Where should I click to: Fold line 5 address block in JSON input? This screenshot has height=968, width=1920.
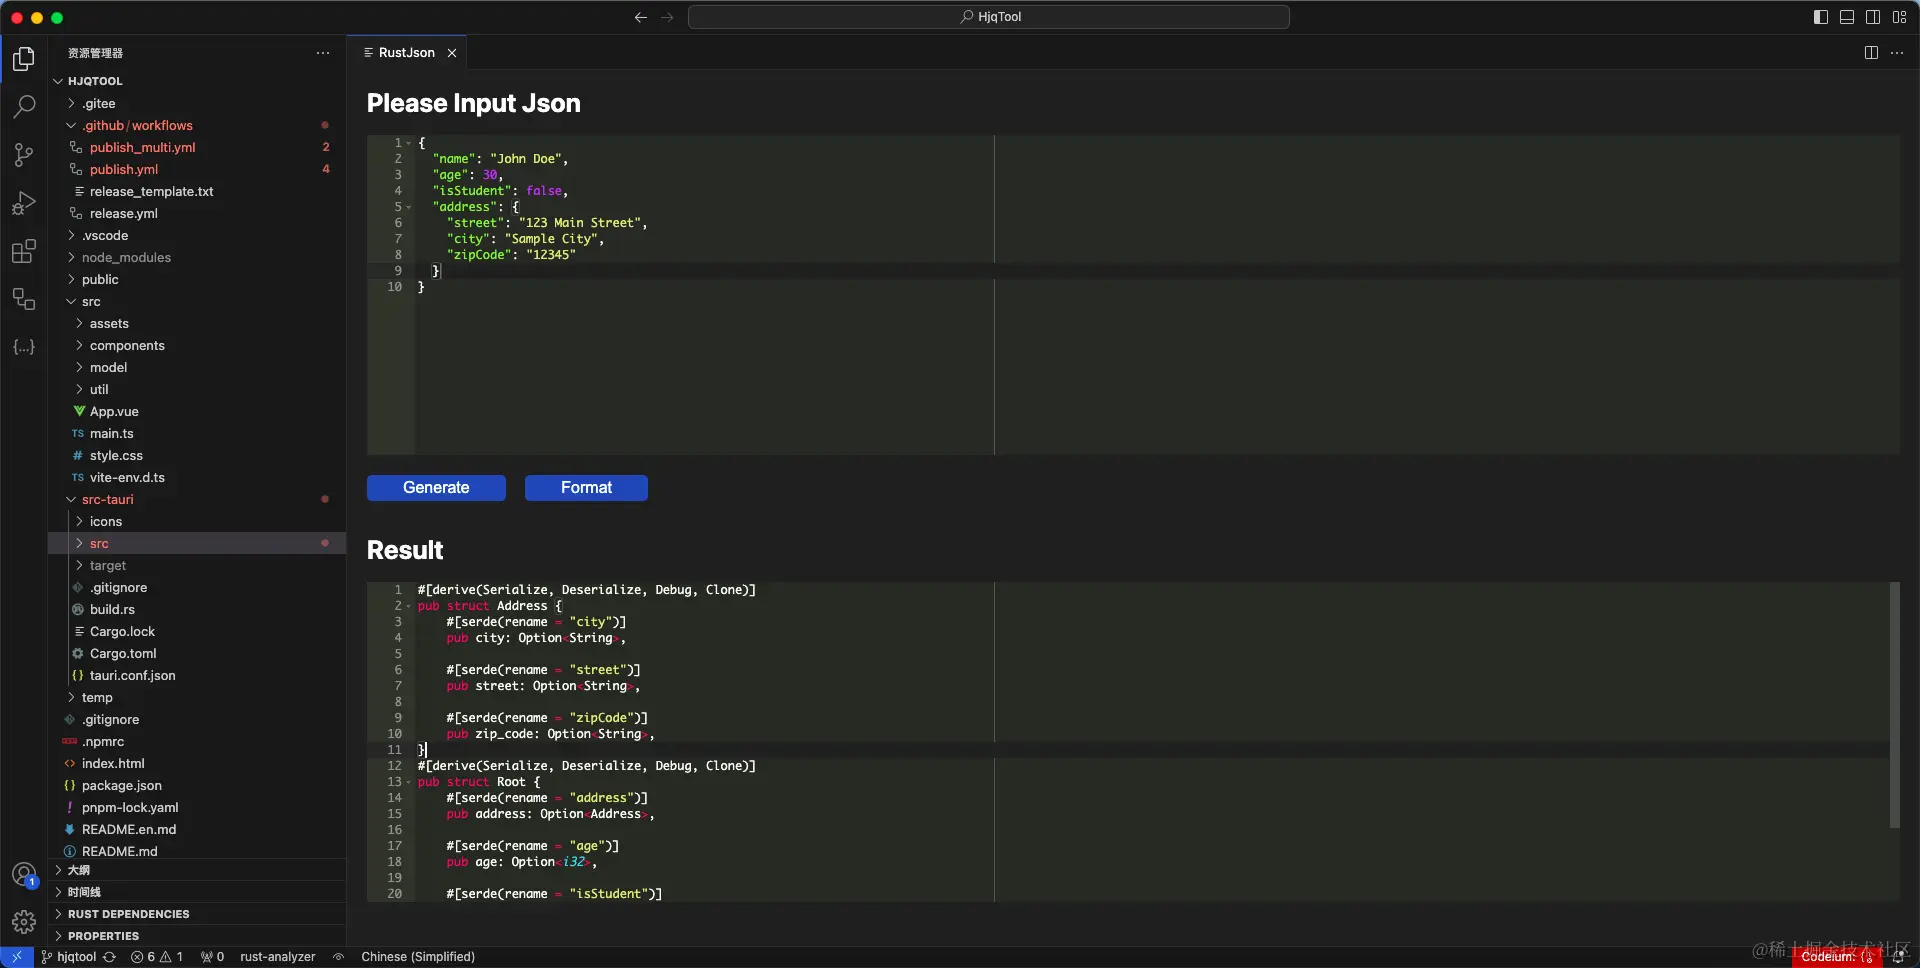point(408,207)
